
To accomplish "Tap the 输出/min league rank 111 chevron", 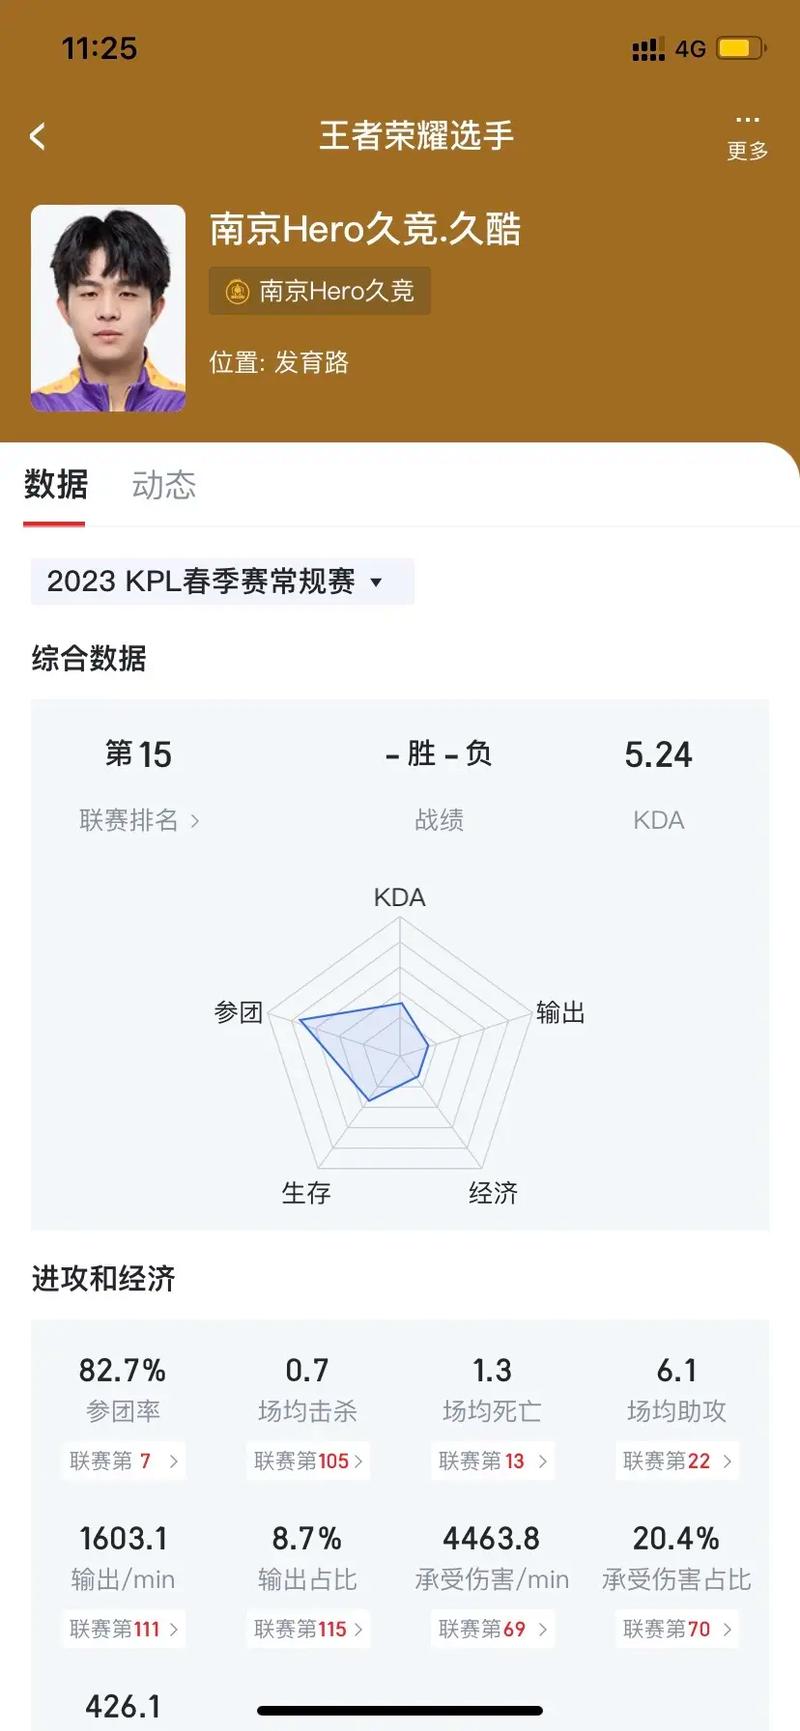I will pyautogui.click(x=174, y=1629).
